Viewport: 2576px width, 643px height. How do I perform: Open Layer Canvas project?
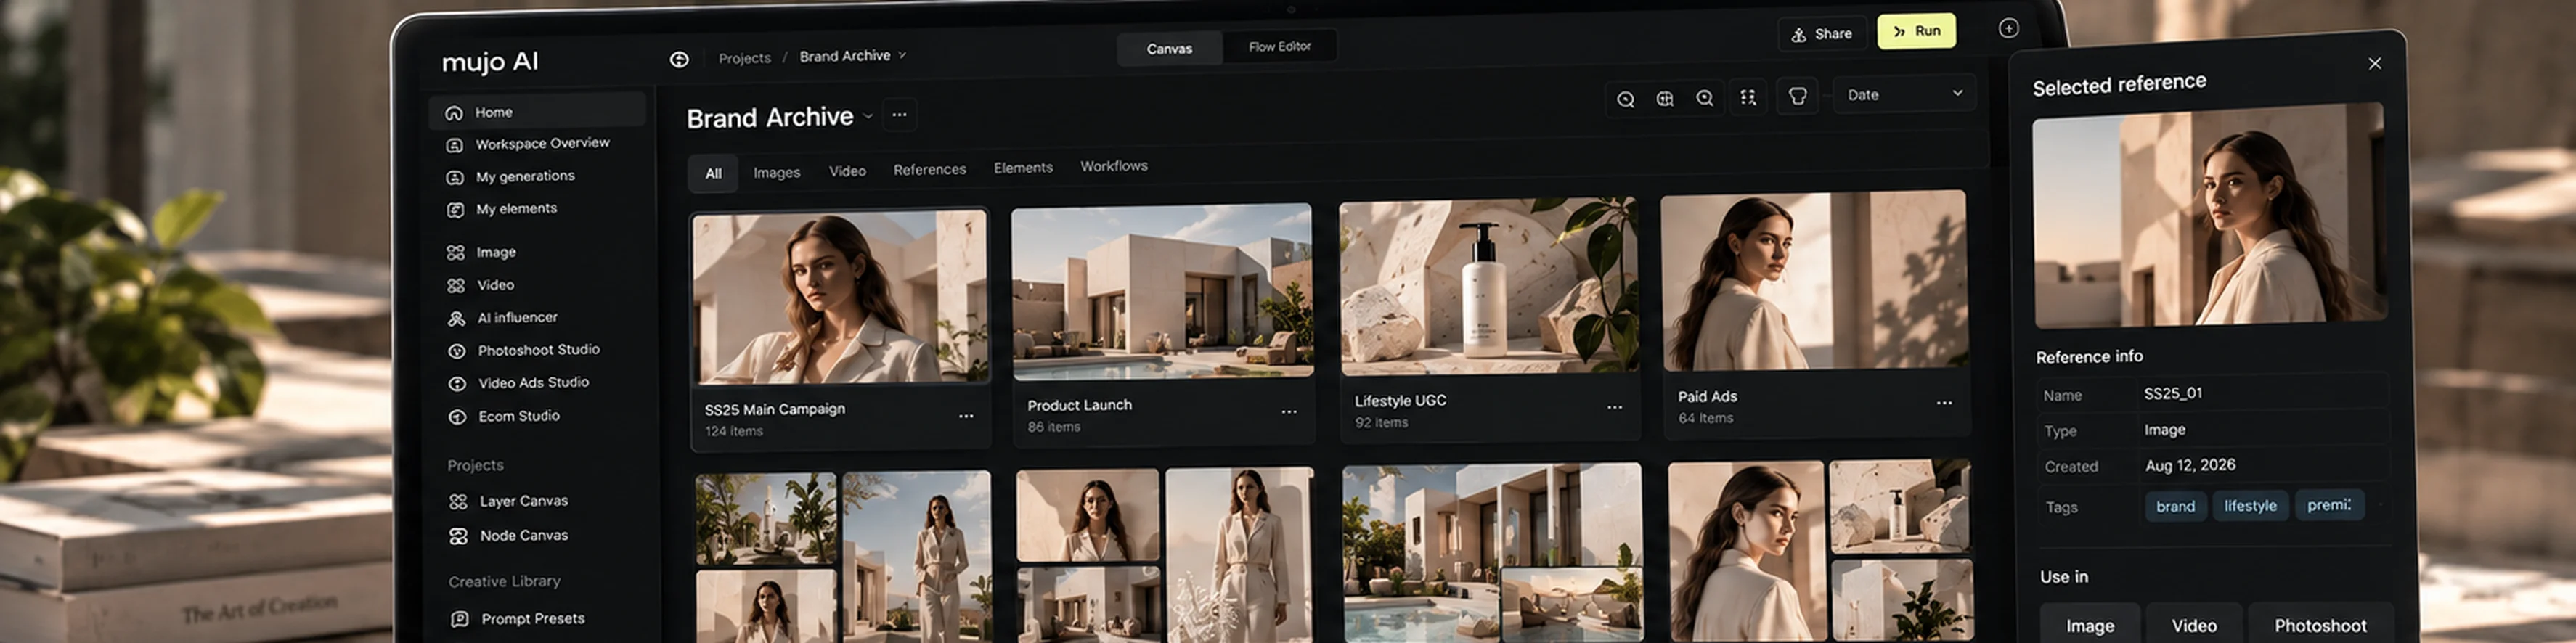click(508, 501)
